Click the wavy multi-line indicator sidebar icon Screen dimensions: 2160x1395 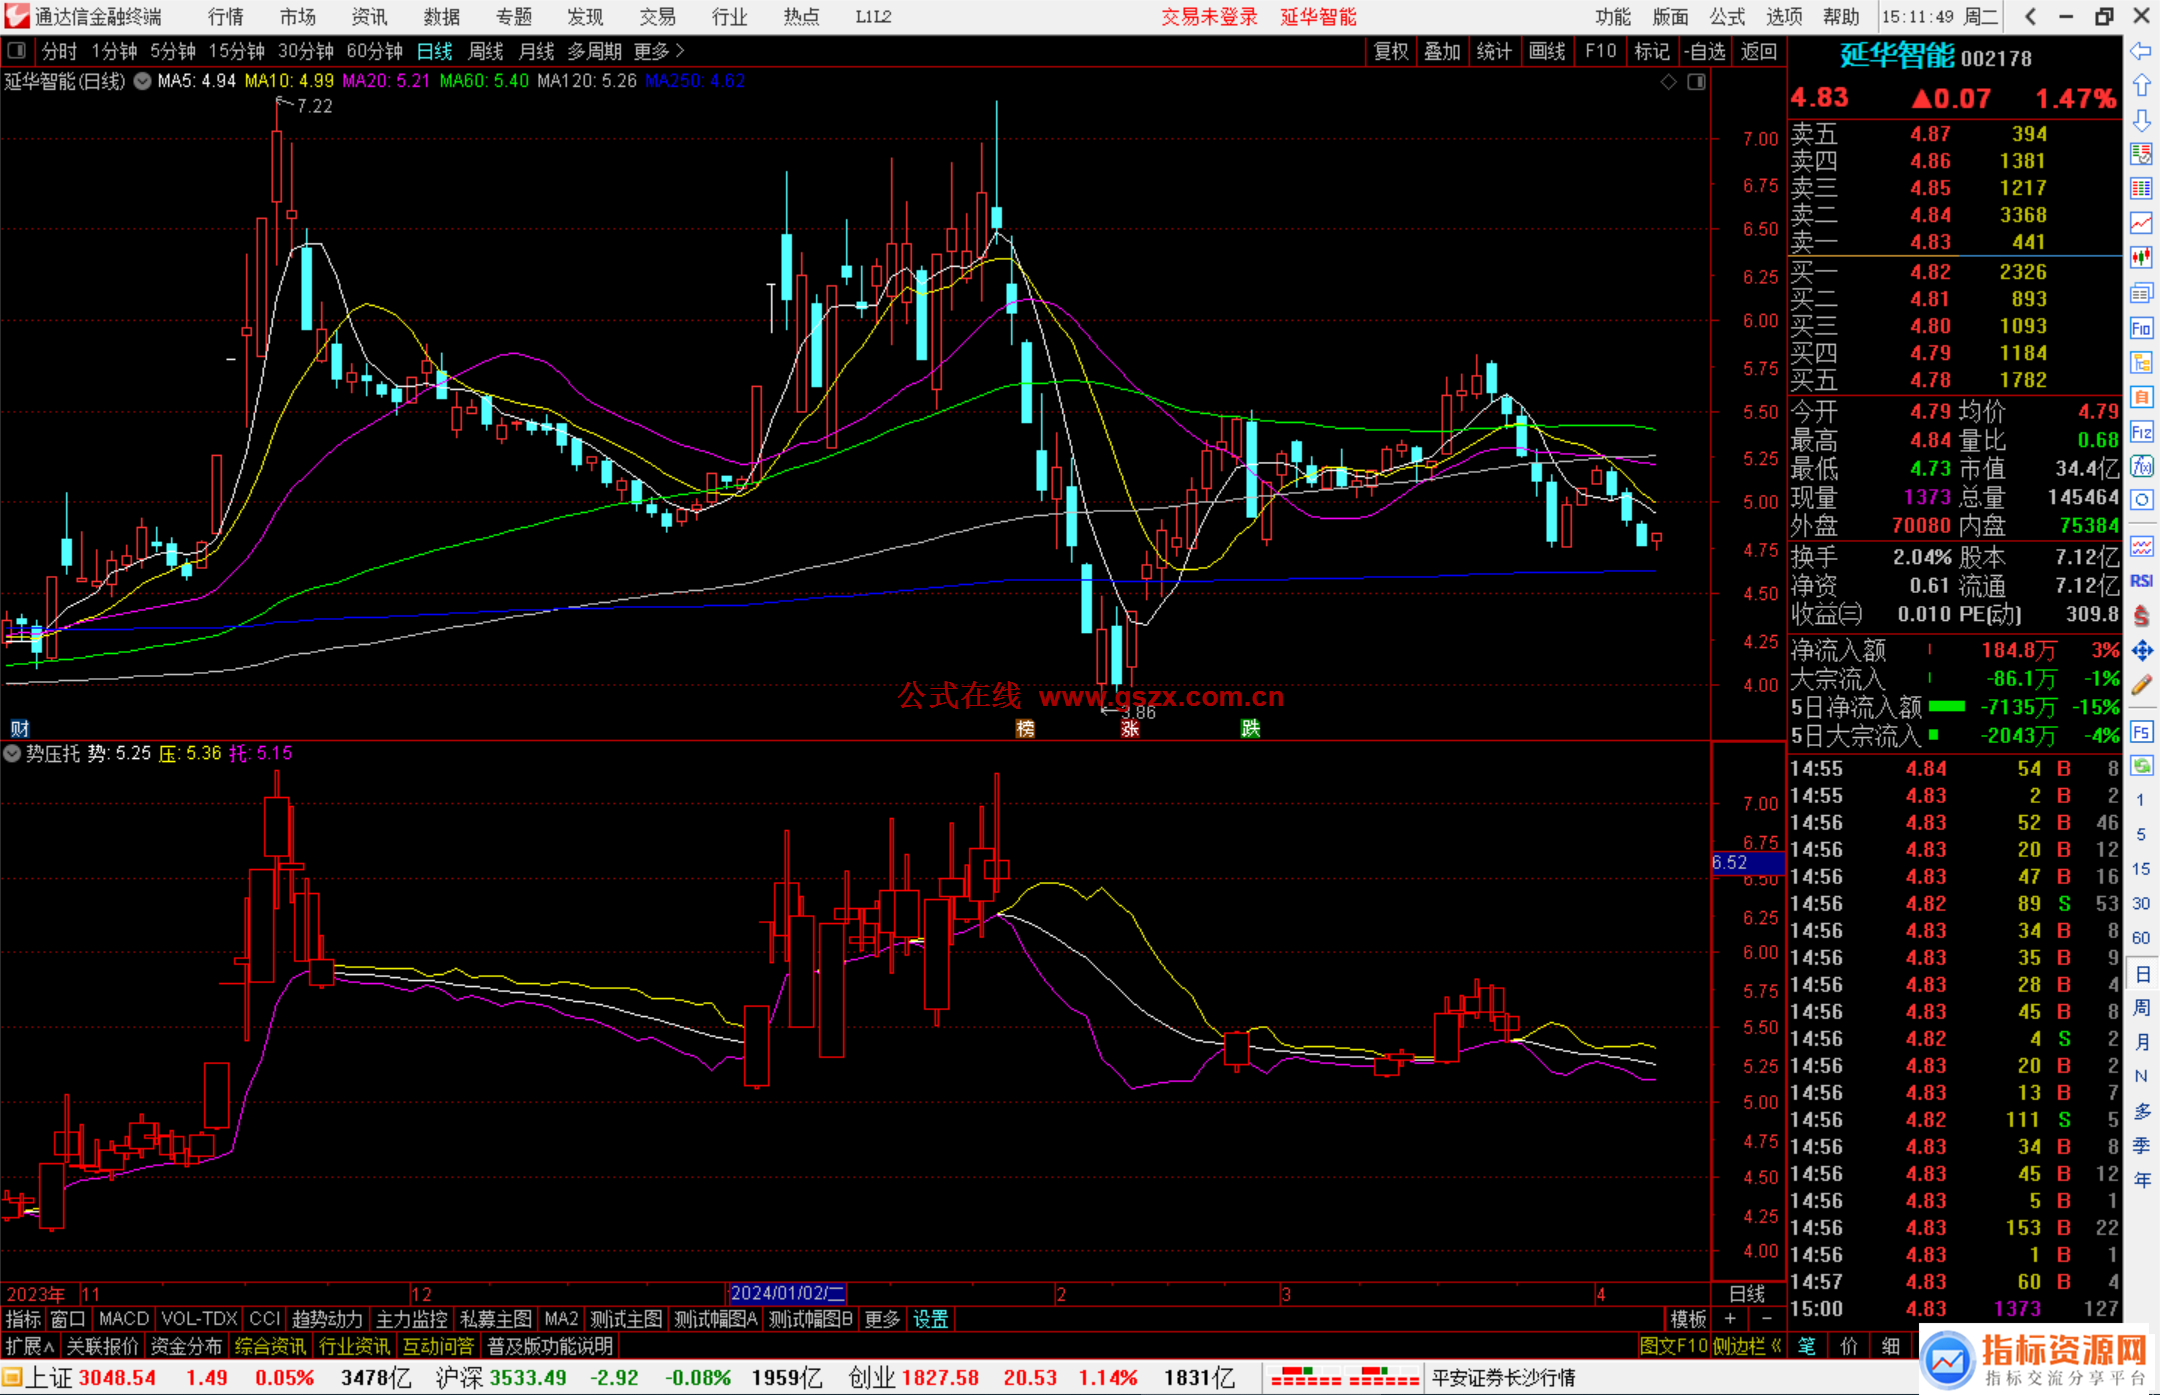click(2141, 546)
